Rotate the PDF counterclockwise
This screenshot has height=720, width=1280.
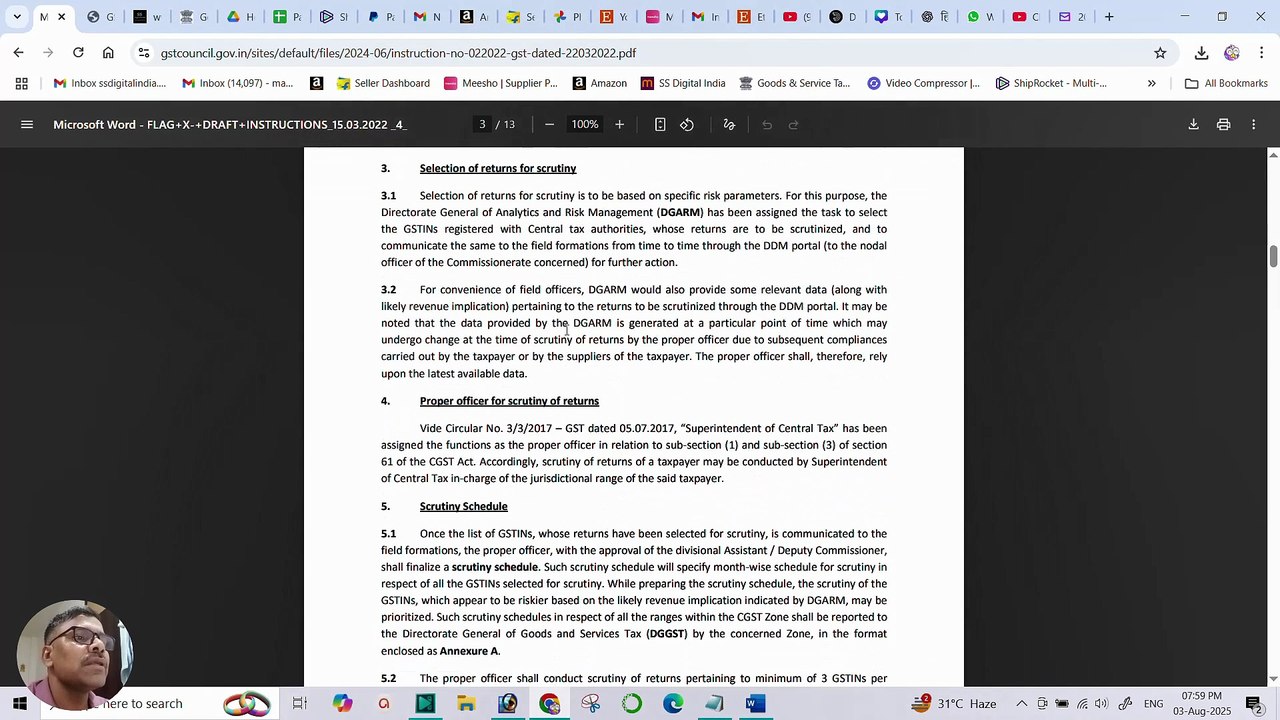click(x=687, y=125)
